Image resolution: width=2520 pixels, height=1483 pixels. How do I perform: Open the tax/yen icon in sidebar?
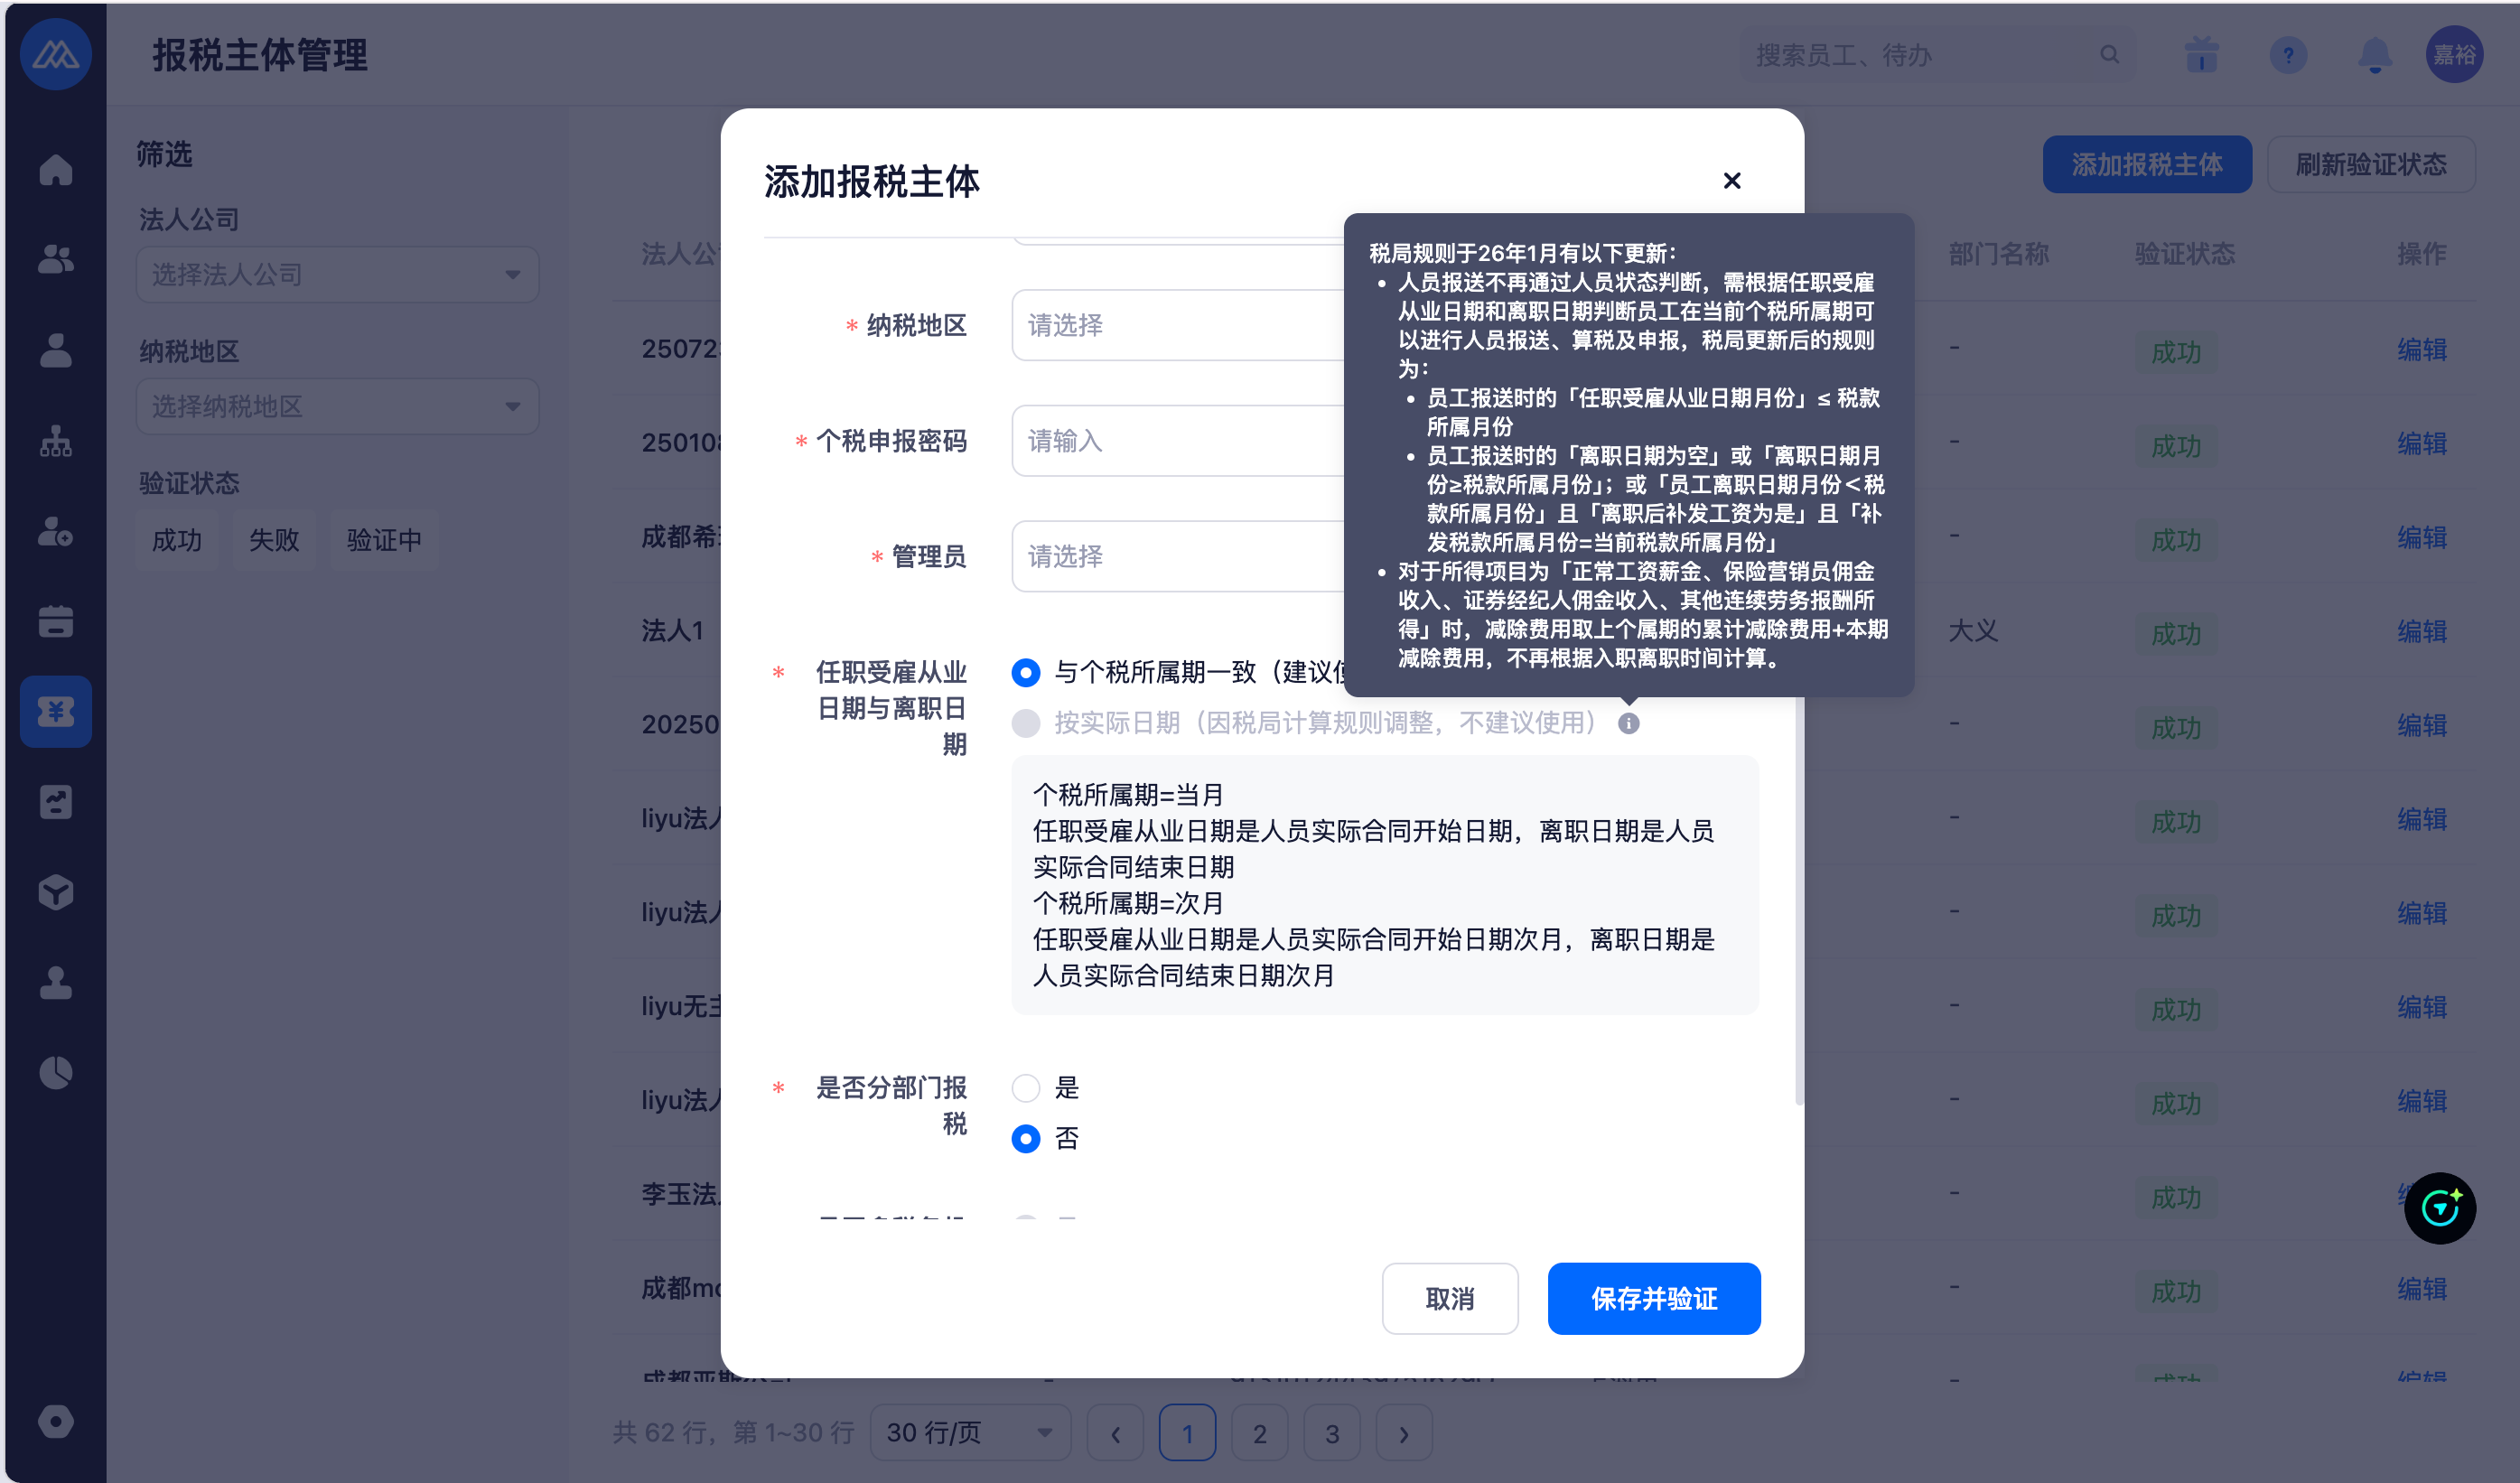56,711
